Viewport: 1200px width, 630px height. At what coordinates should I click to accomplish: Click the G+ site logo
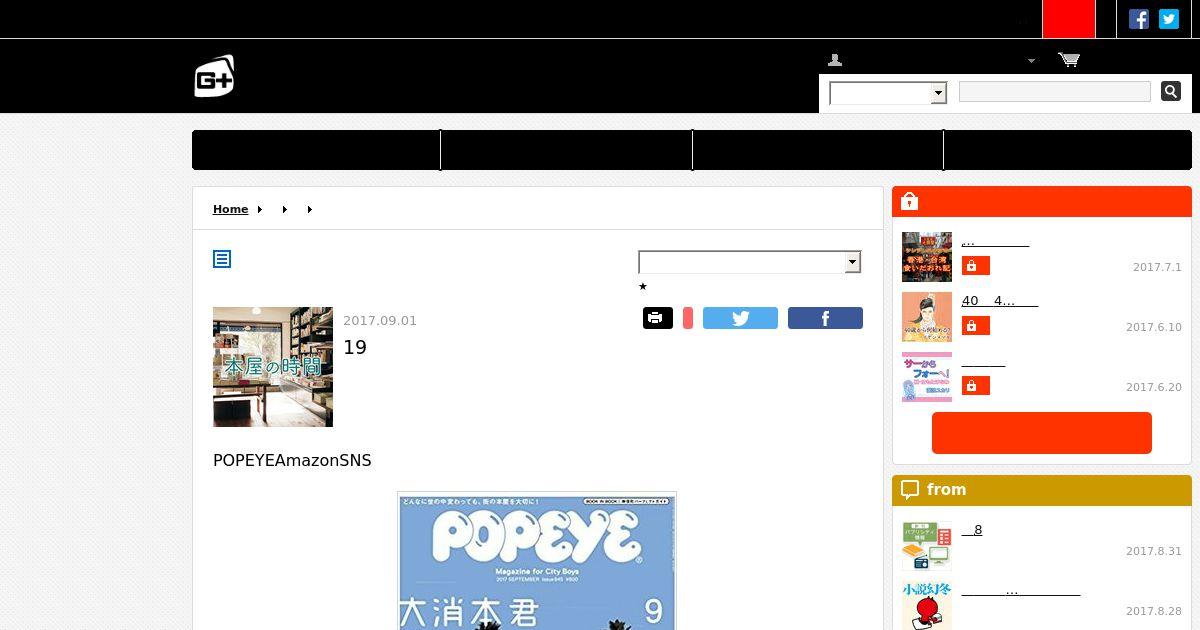214,76
